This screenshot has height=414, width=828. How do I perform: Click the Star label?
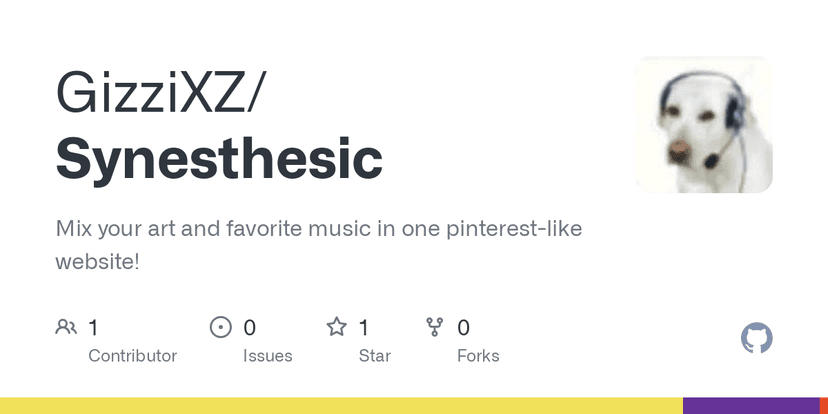pyautogui.click(x=375, y=356)
